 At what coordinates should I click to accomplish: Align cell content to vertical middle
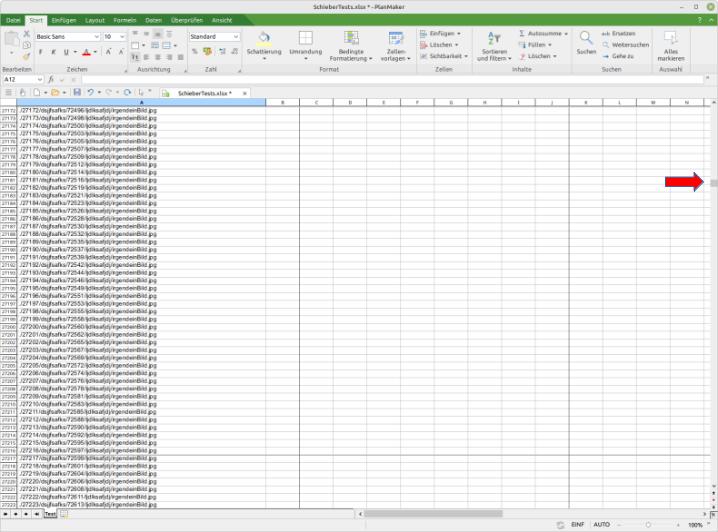click(146, 33)
